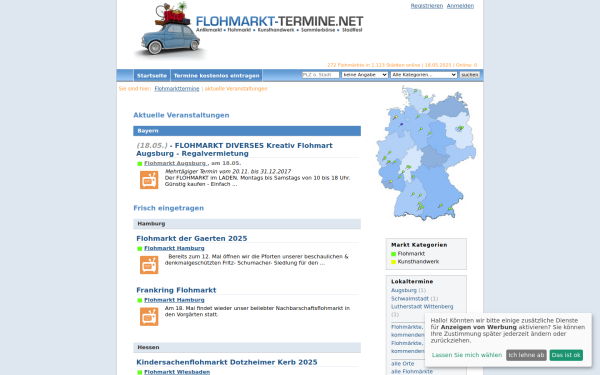The height and width of the screenshot is (375, 600).
Task: Click orange TV icon beside Frankring Flohmarkt
Action: (x=149, y=316)
